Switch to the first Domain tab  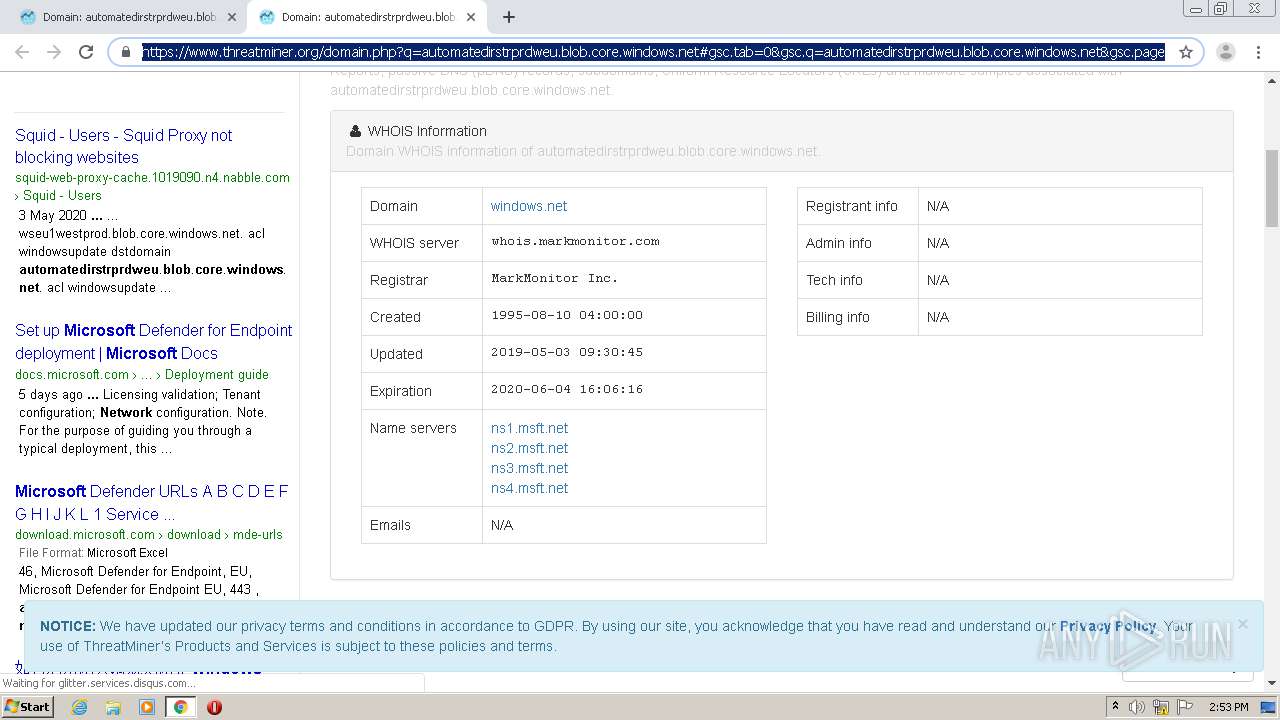[x=127, y=17]
